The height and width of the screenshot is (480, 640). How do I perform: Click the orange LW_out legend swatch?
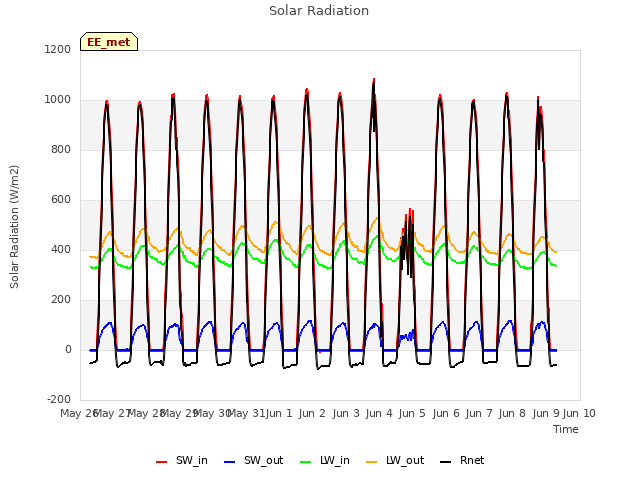372,462
